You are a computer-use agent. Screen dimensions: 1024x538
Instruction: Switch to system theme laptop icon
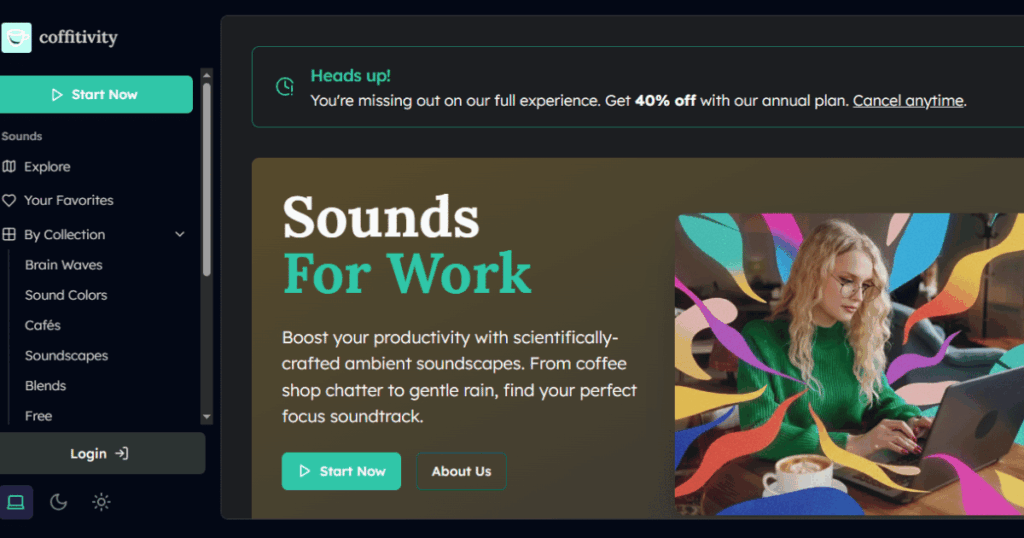coord(16,502)
